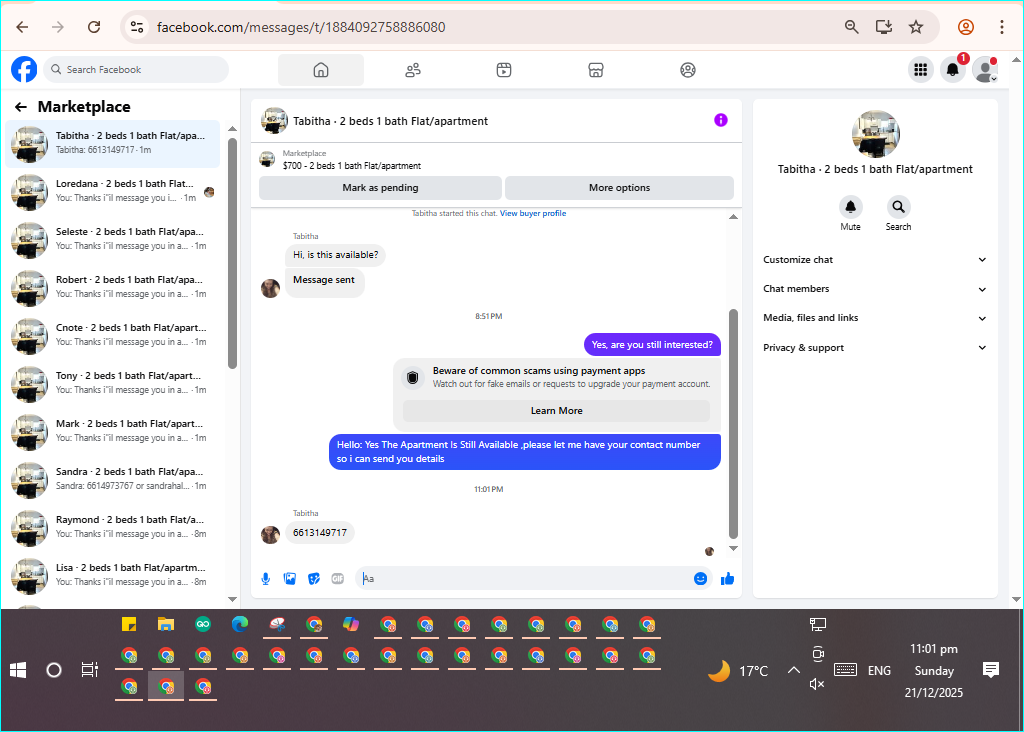Click Tabitha's large profile picture in info panel

875,134
